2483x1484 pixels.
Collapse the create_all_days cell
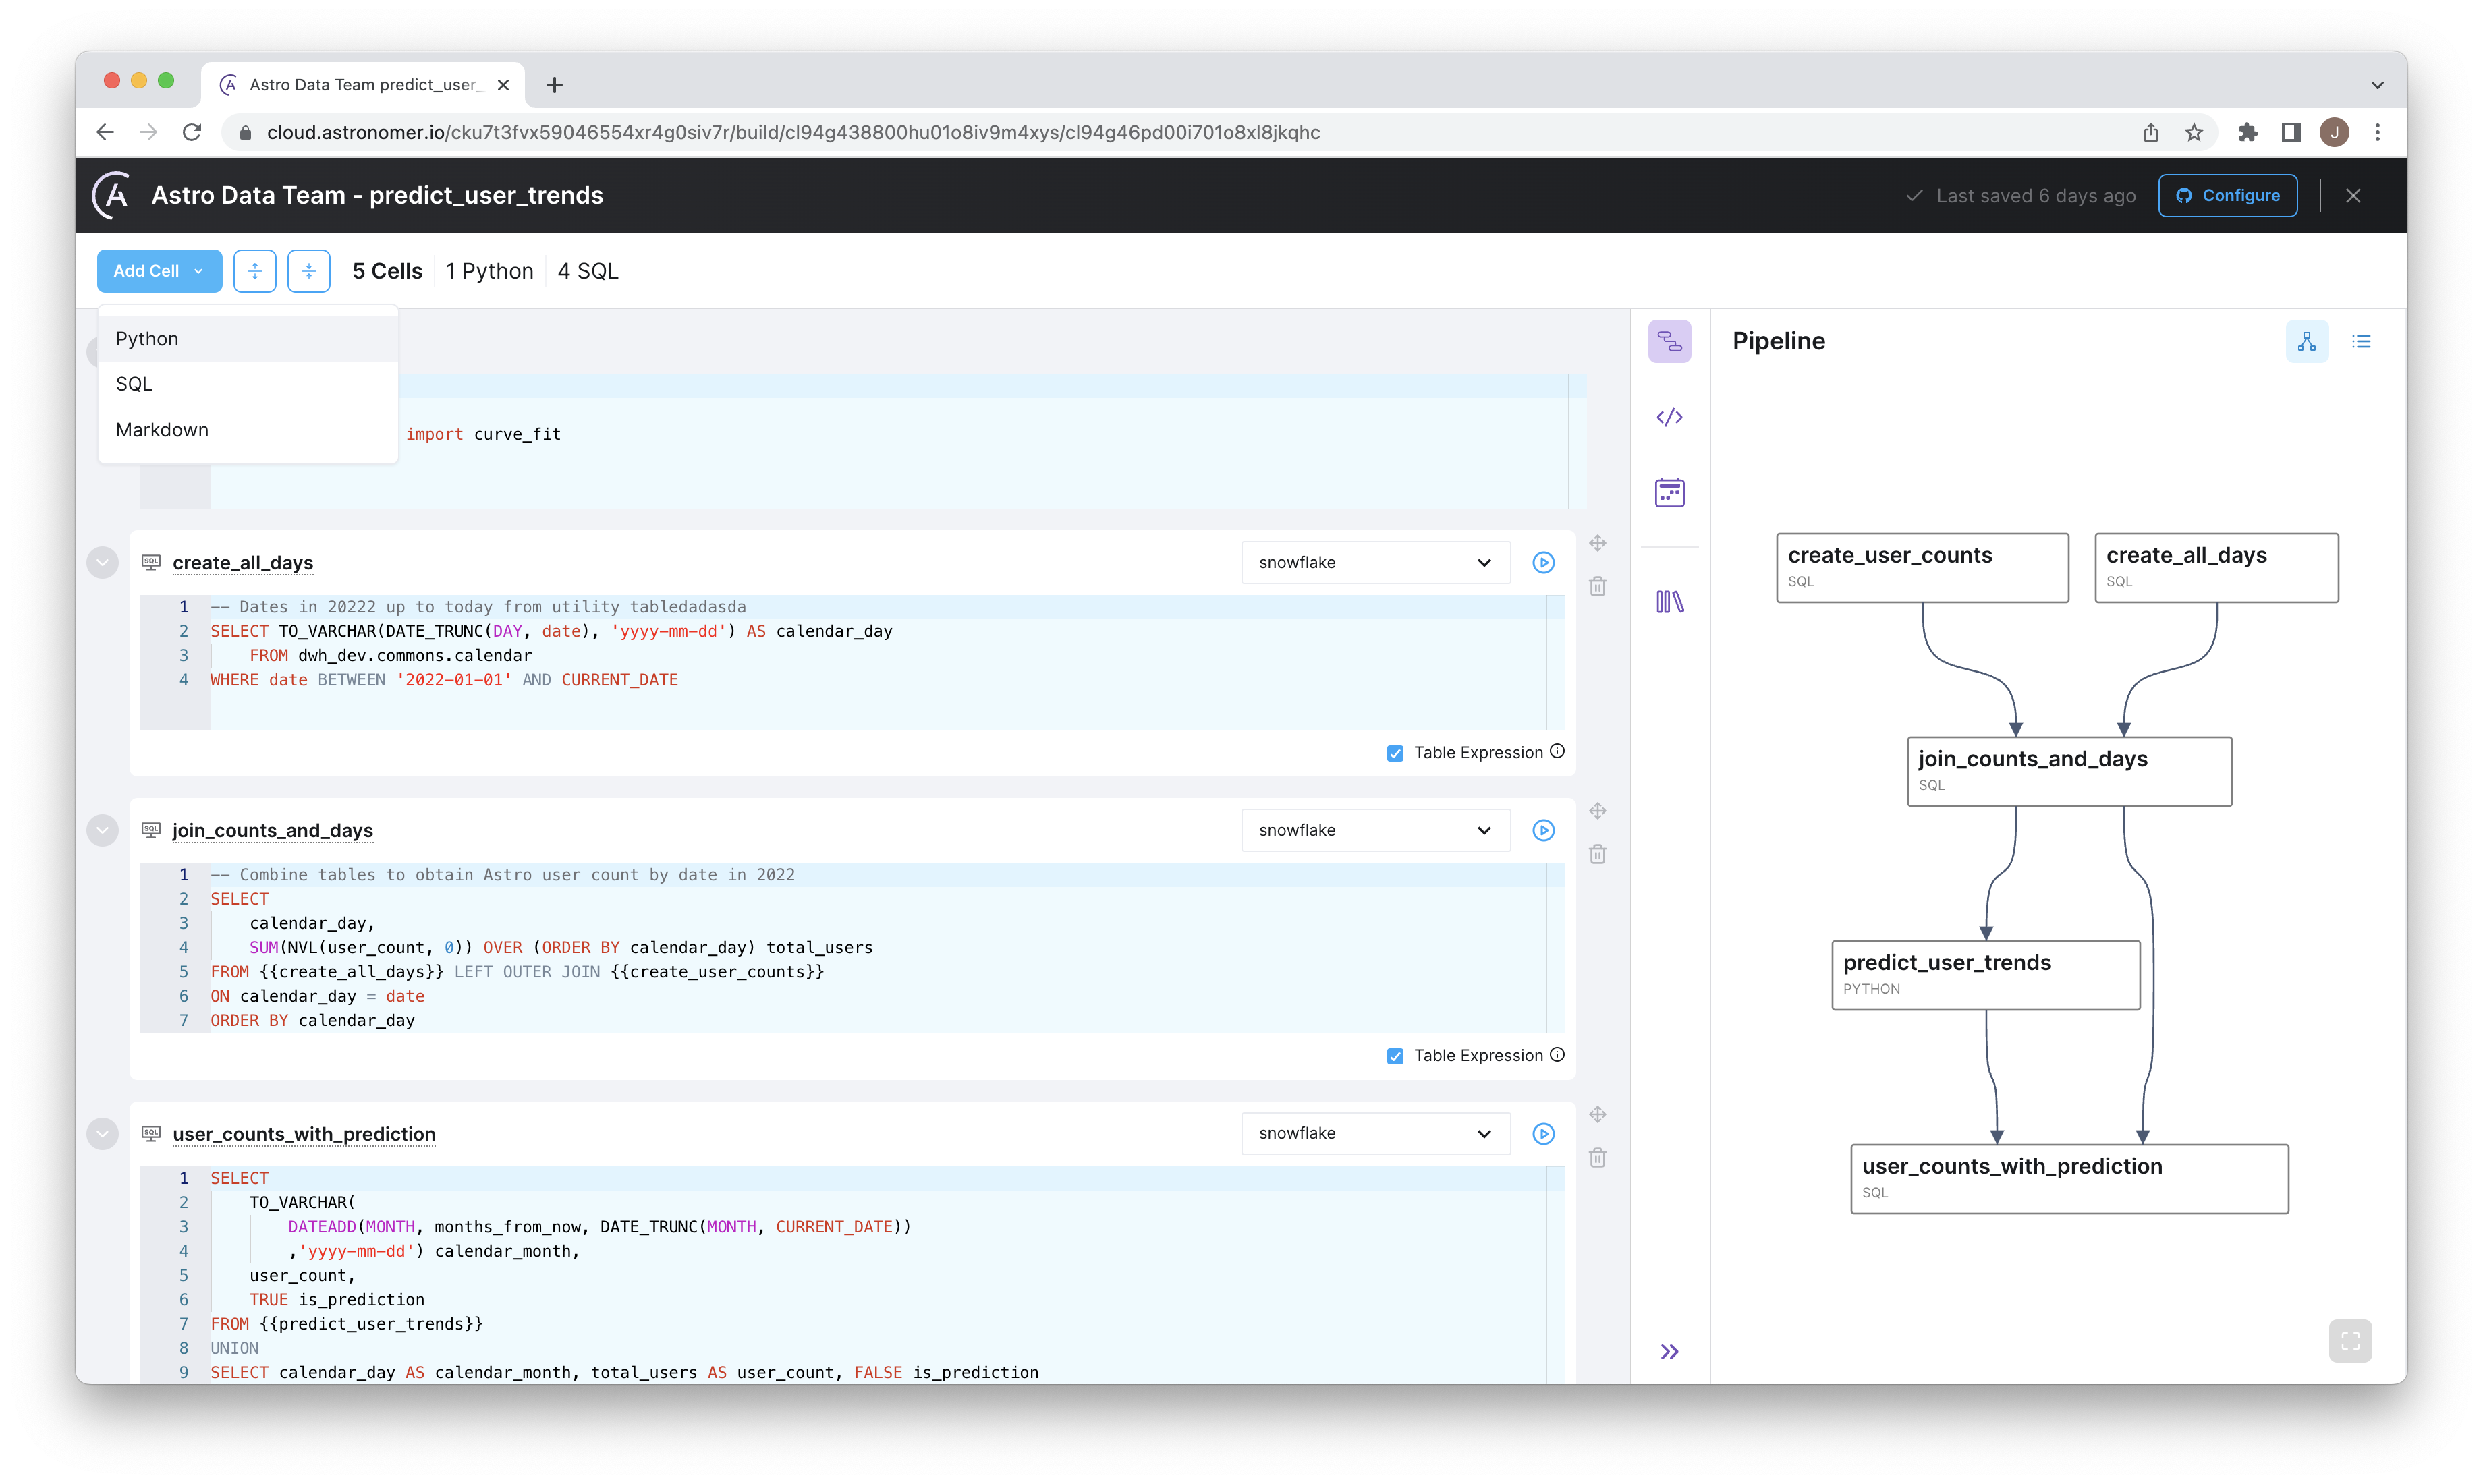coord(102,562)
